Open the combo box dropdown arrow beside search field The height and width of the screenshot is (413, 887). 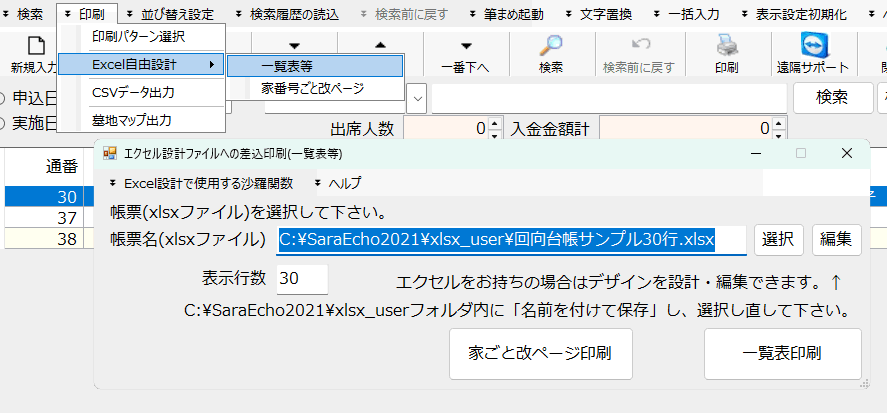(x=417, y=98)
